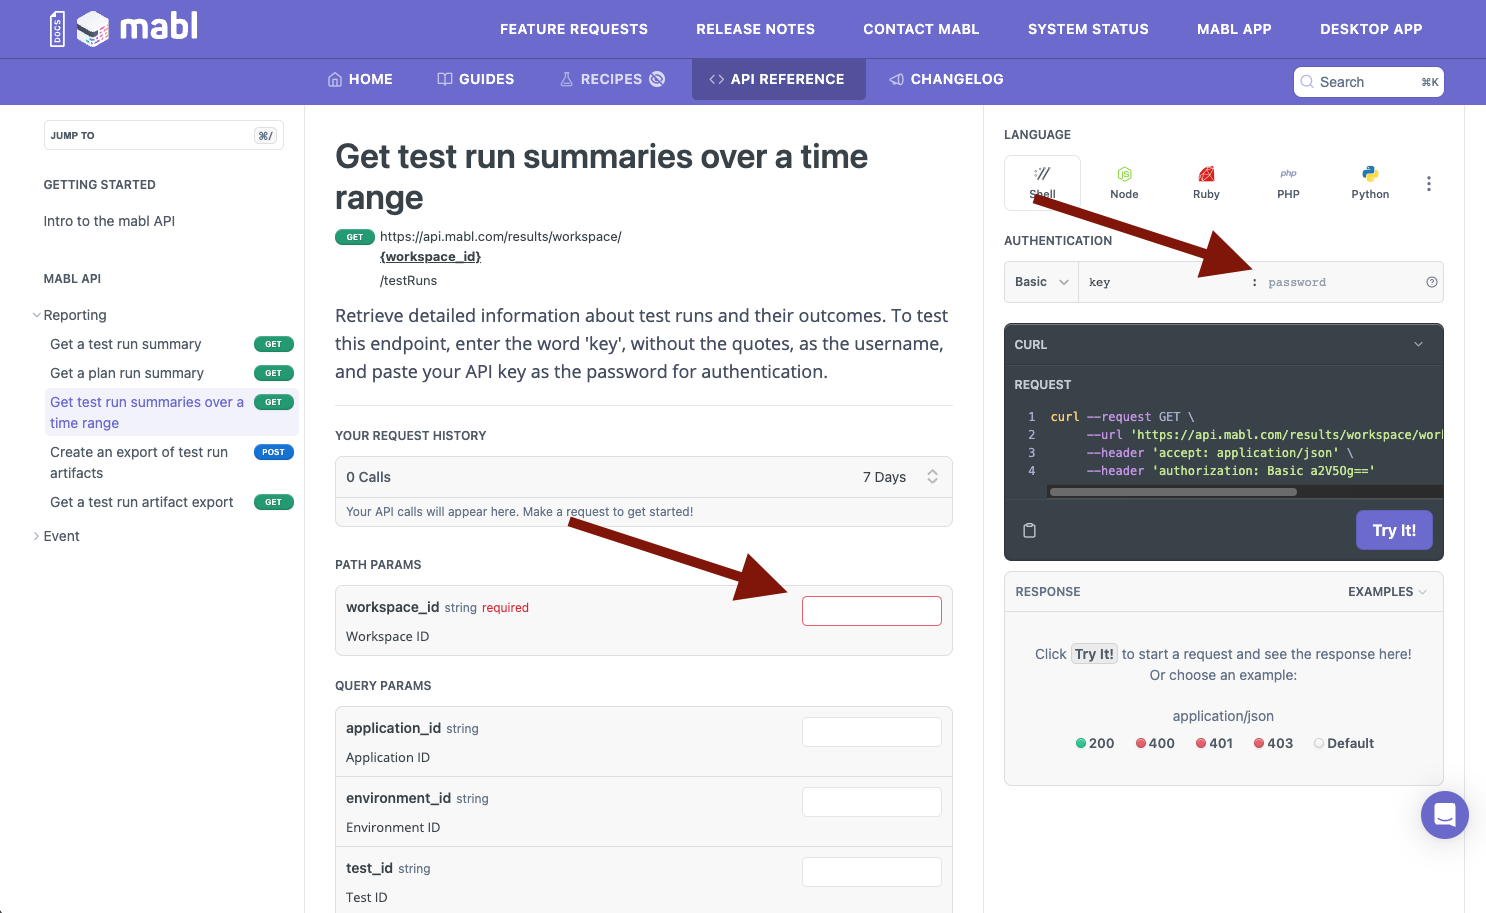The height and width of the screenshot is (913, 1486).
Task: Open Get a test run summary page
Action: click(126, 344)
